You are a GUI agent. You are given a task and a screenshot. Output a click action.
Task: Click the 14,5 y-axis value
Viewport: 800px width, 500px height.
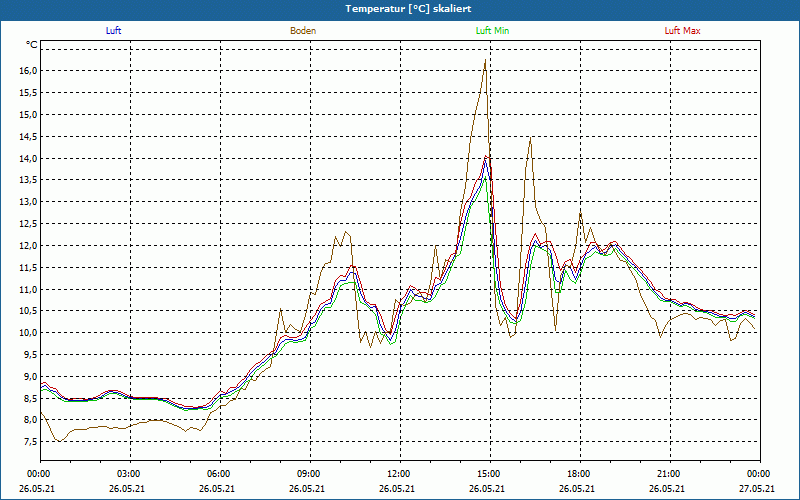coord(29,137)
